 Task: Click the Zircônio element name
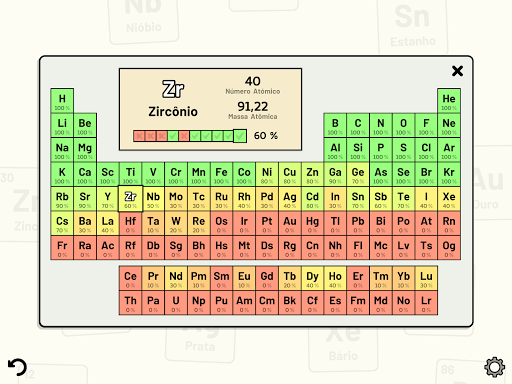coord(173,112)
